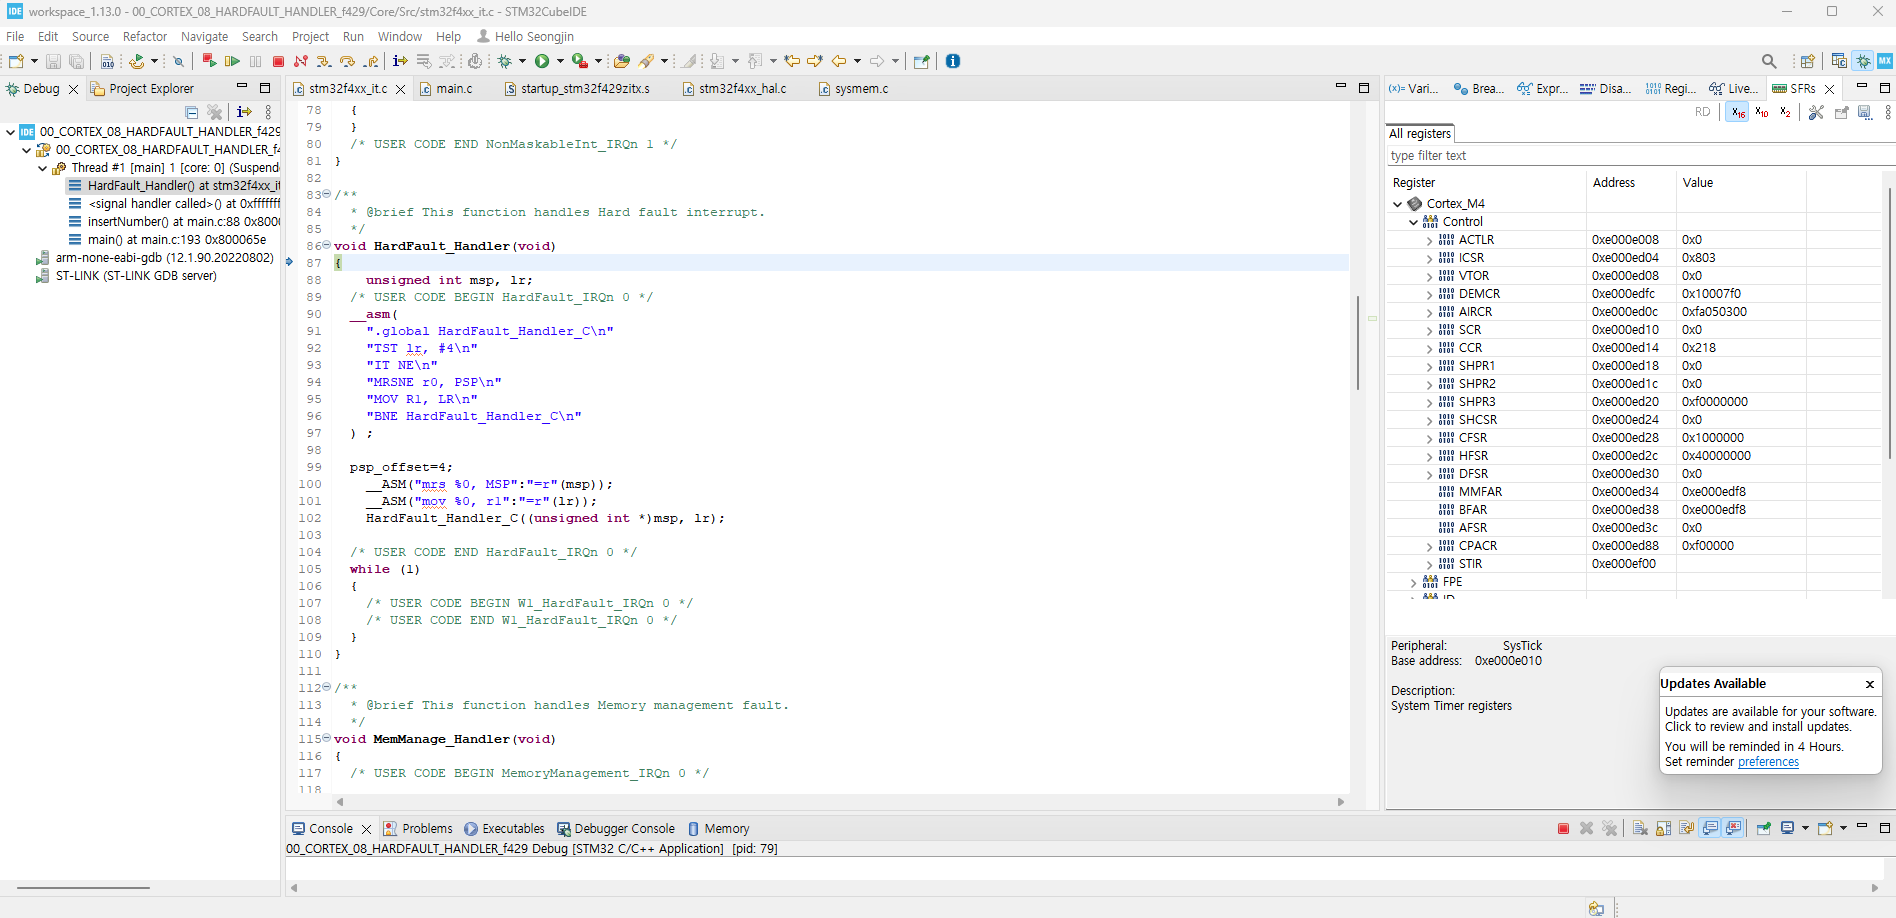Select ST-LINK GDB server entry

pyautogui.click(x=126, y=276)
